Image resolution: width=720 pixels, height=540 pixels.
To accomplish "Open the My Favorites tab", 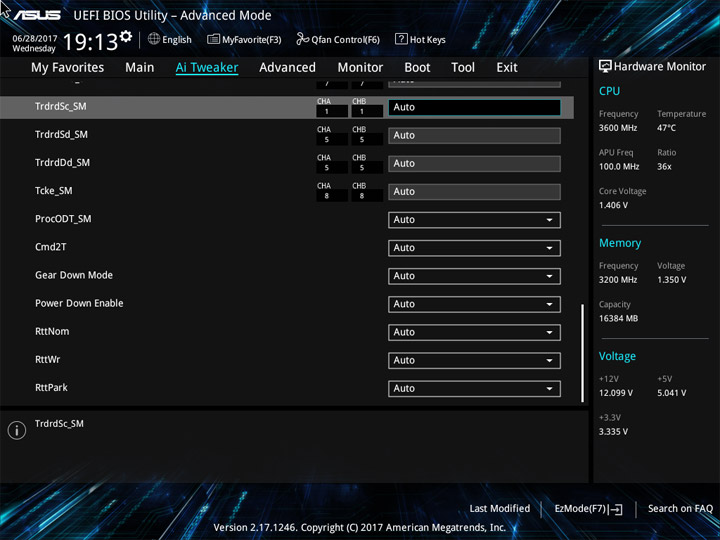I will pyautogui.click(x=68, y=68).
